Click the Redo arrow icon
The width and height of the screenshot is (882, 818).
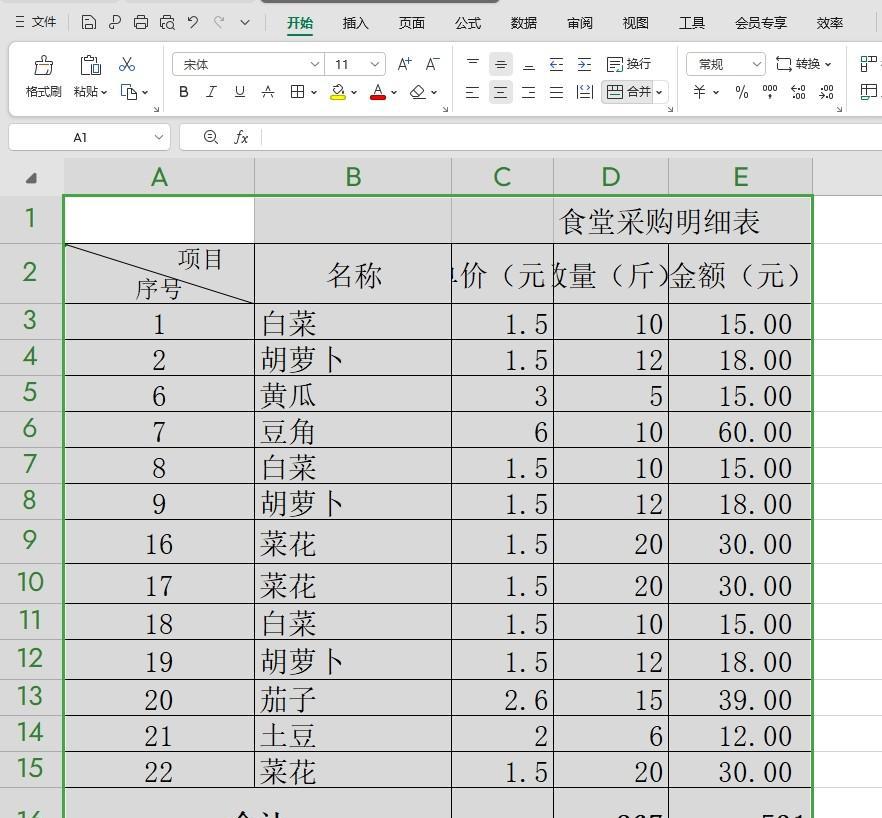[219, 23]
